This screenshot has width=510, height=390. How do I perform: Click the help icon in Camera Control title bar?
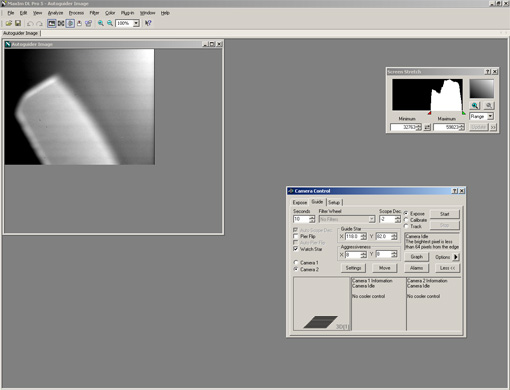pos(455,191)
